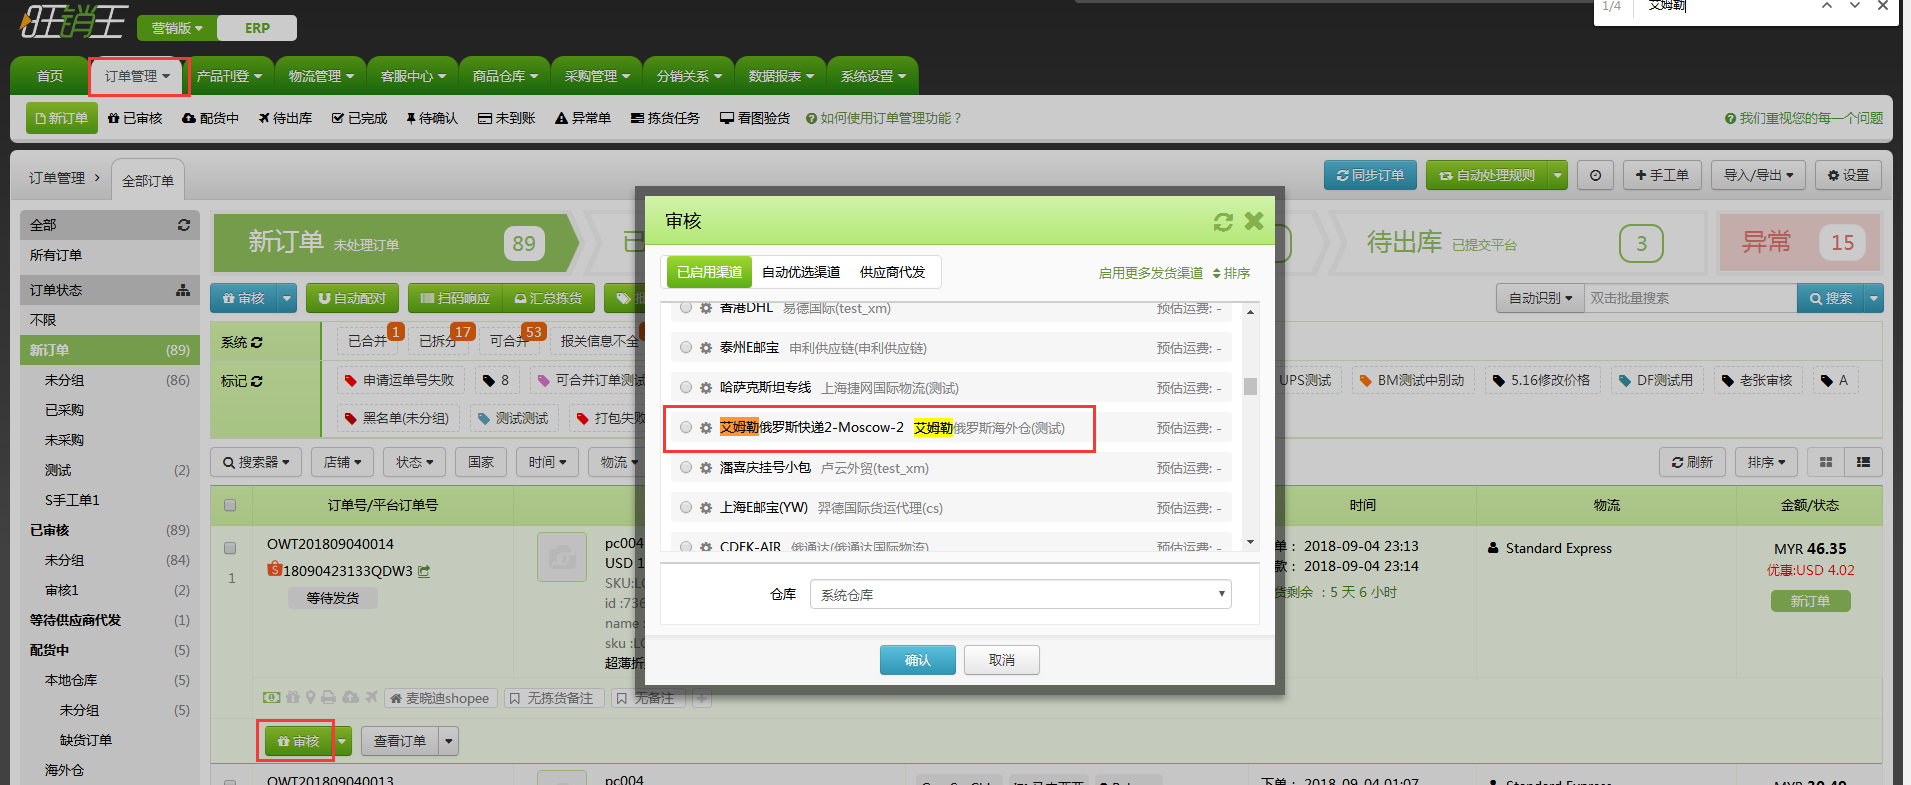The height and width of the screenshot is (785, 1911).
Task: Open 异常单 order view
Action: [583, 118]
